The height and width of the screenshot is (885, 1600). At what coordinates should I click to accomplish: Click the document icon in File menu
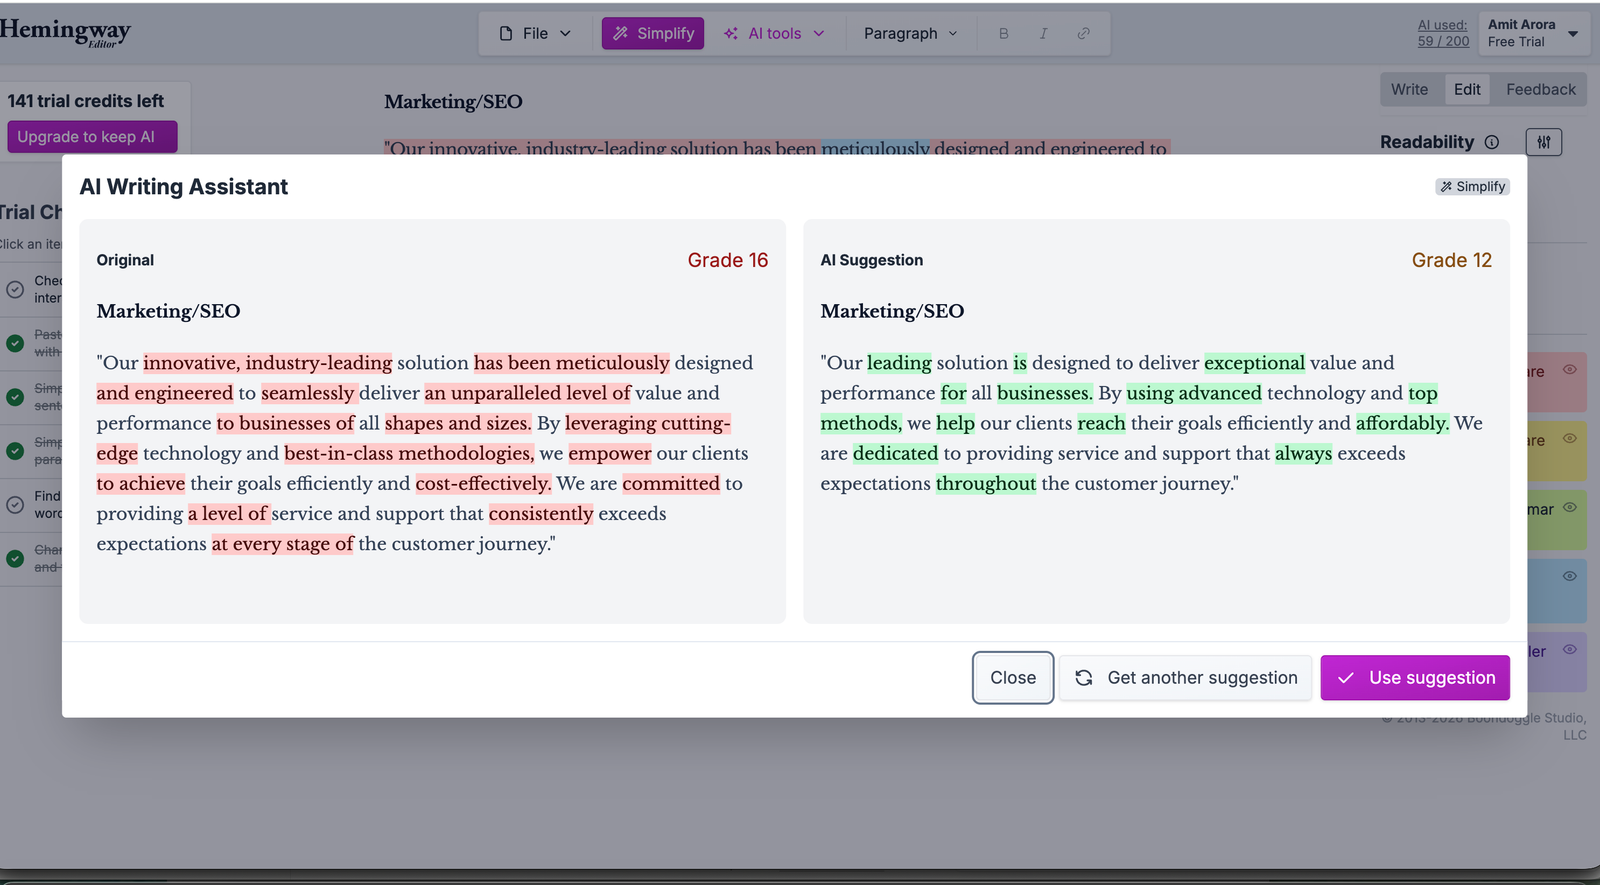click(506, 33)
